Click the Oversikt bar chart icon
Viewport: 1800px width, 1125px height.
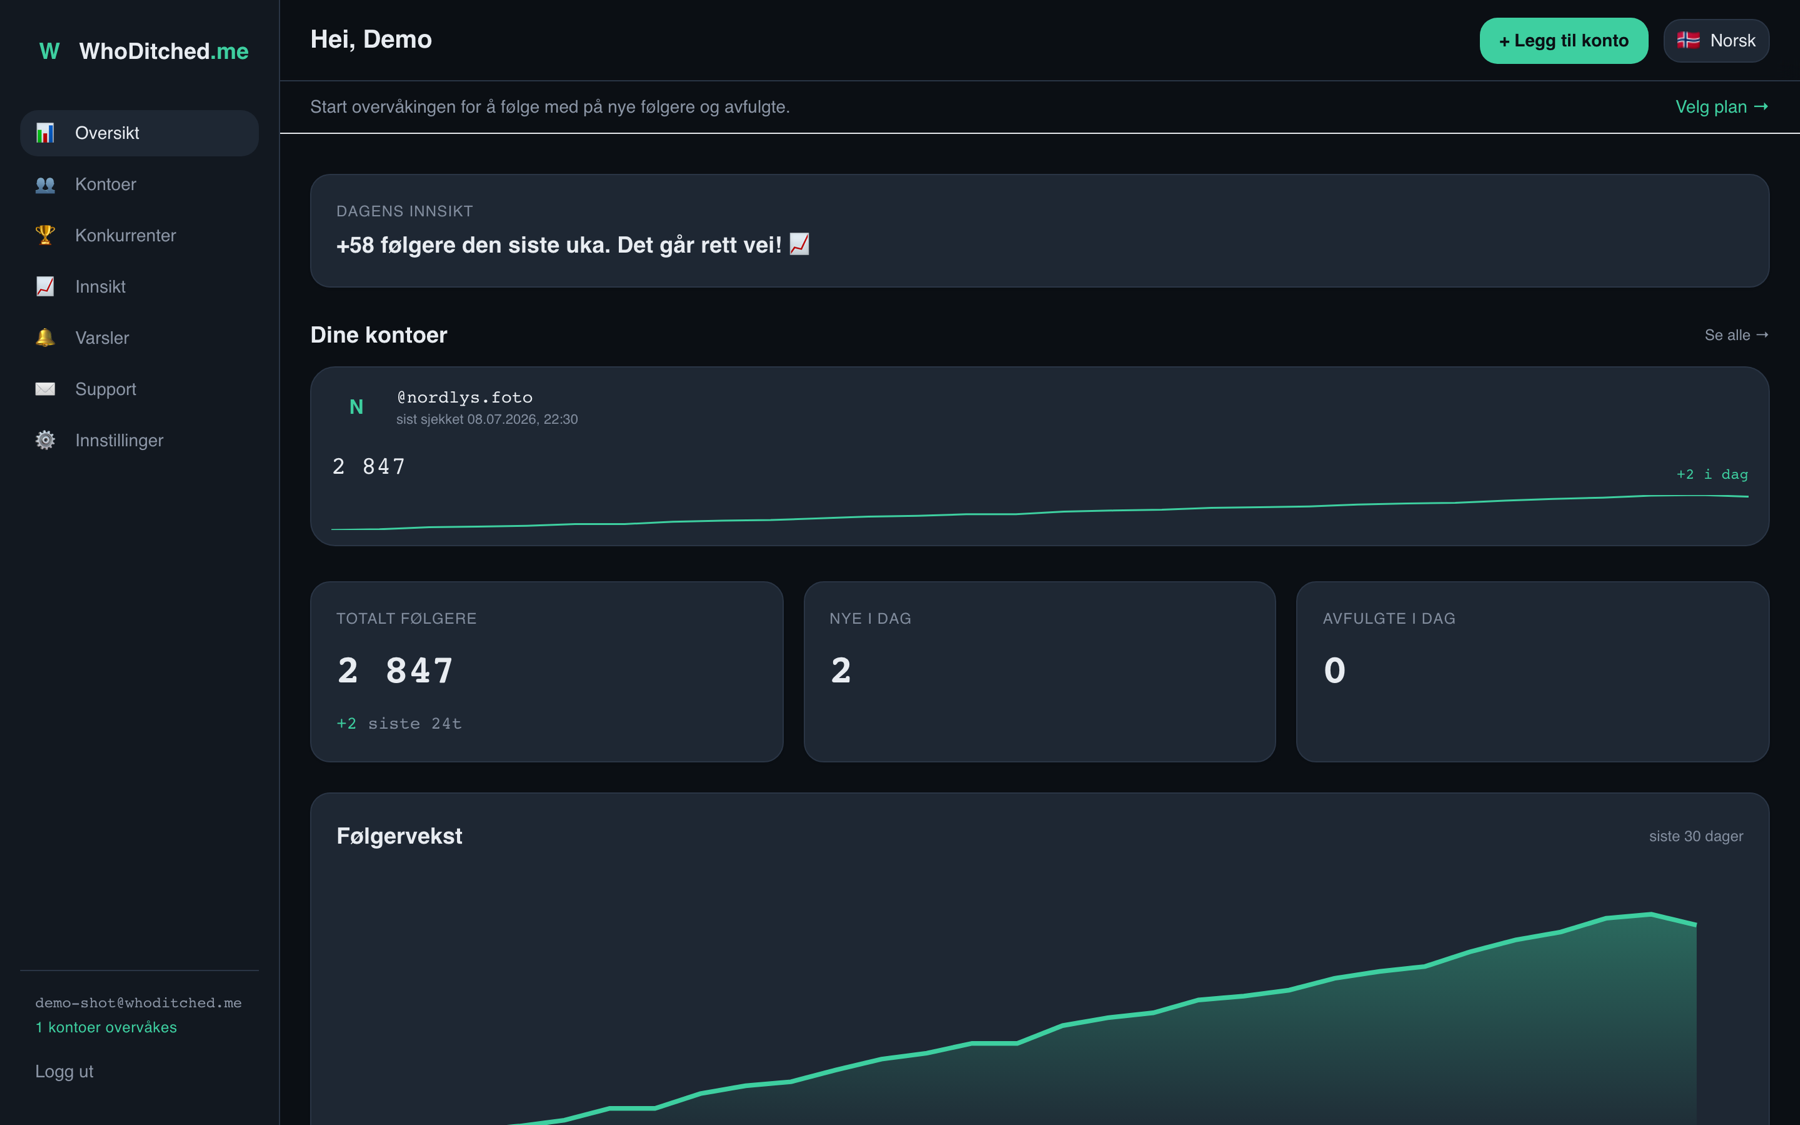pyautogui.click(x=45, y=133)
